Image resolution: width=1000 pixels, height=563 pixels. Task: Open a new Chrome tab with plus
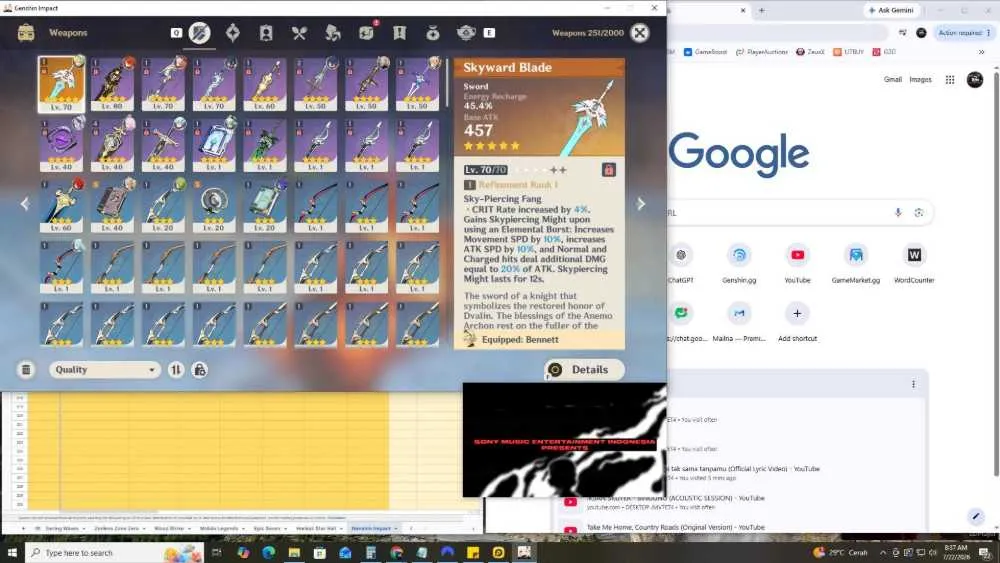click(761, 10)
